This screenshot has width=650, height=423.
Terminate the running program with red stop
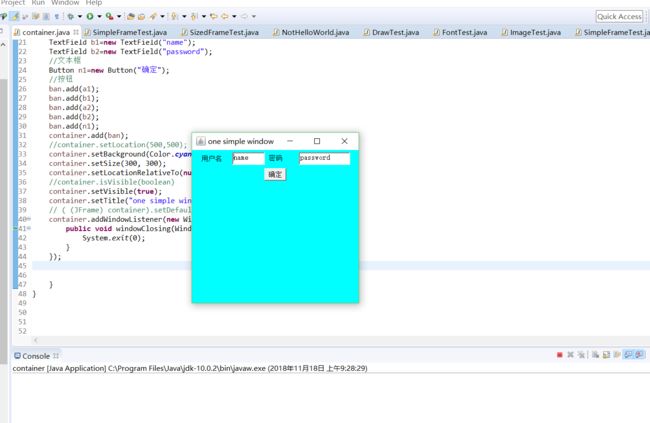(x=559, y=355)
